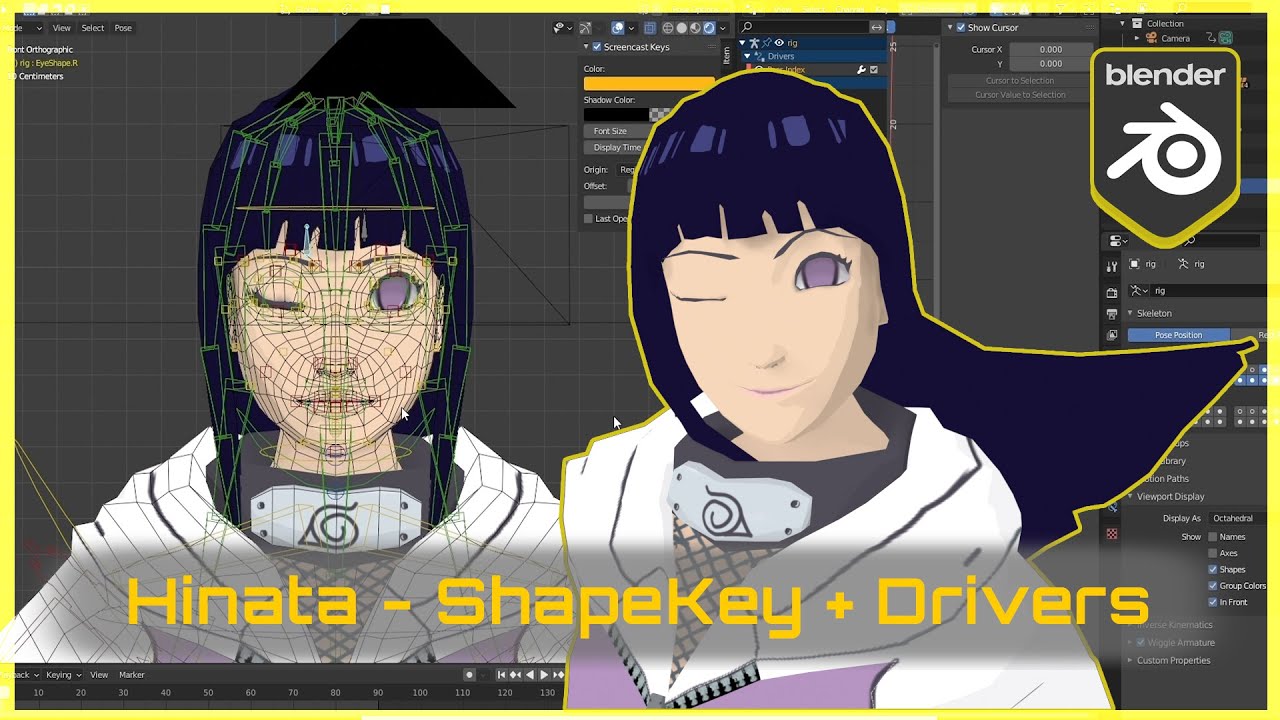Click the camera data icon in outliner
Viewport: 1280px width, 720px height.
(x=1225, y=38)
